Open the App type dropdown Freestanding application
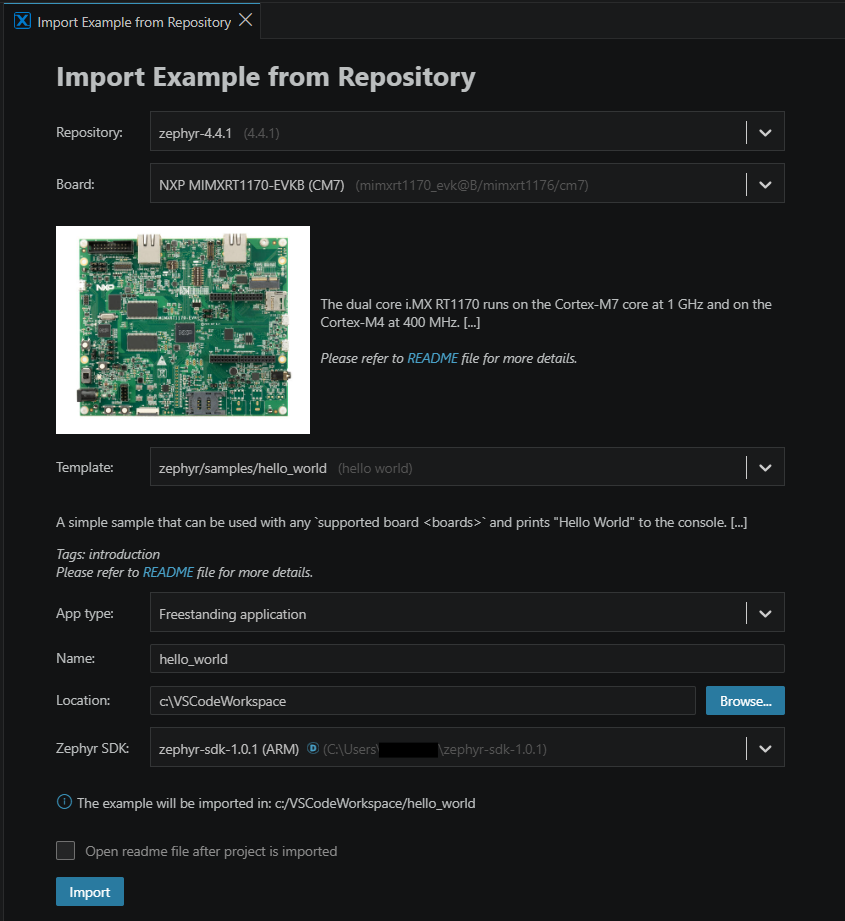845x921 pixels. point(467,613)
